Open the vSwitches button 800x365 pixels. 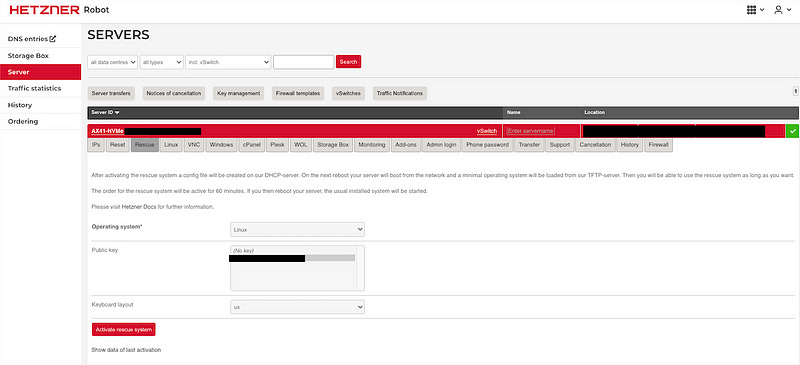(x=348, y=93)
